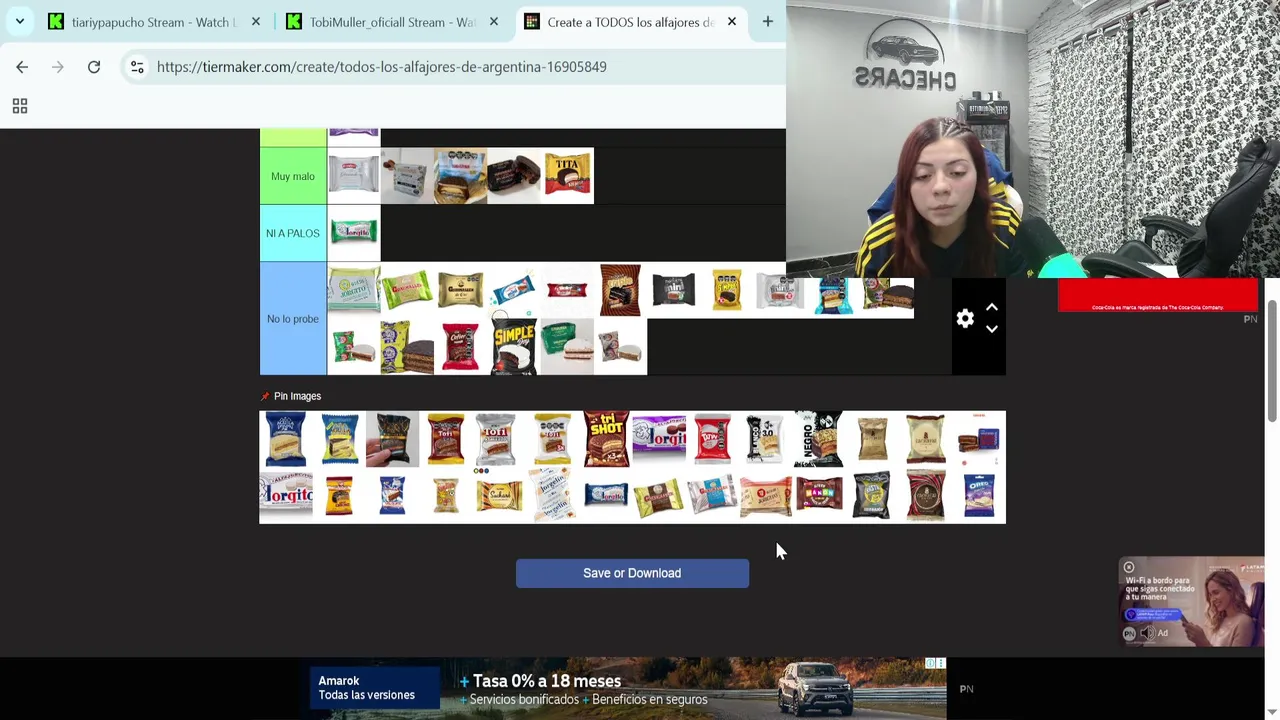This screenshot has height=720, width=1280.
Task: Pick the dark chocolate alfajor in Muy malo
Action: [514, 176]
